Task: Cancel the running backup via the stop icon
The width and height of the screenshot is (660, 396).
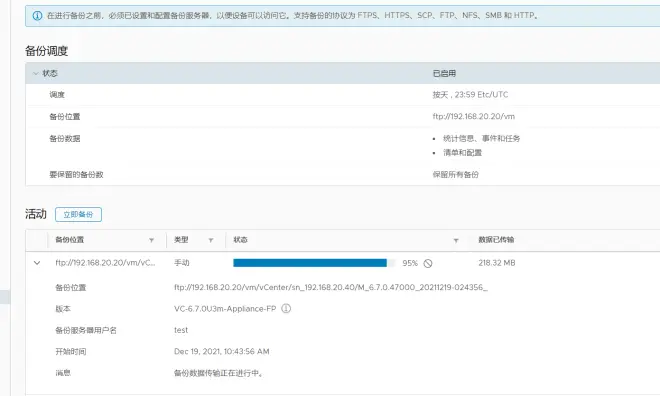Action: click(x=428, y=263)
